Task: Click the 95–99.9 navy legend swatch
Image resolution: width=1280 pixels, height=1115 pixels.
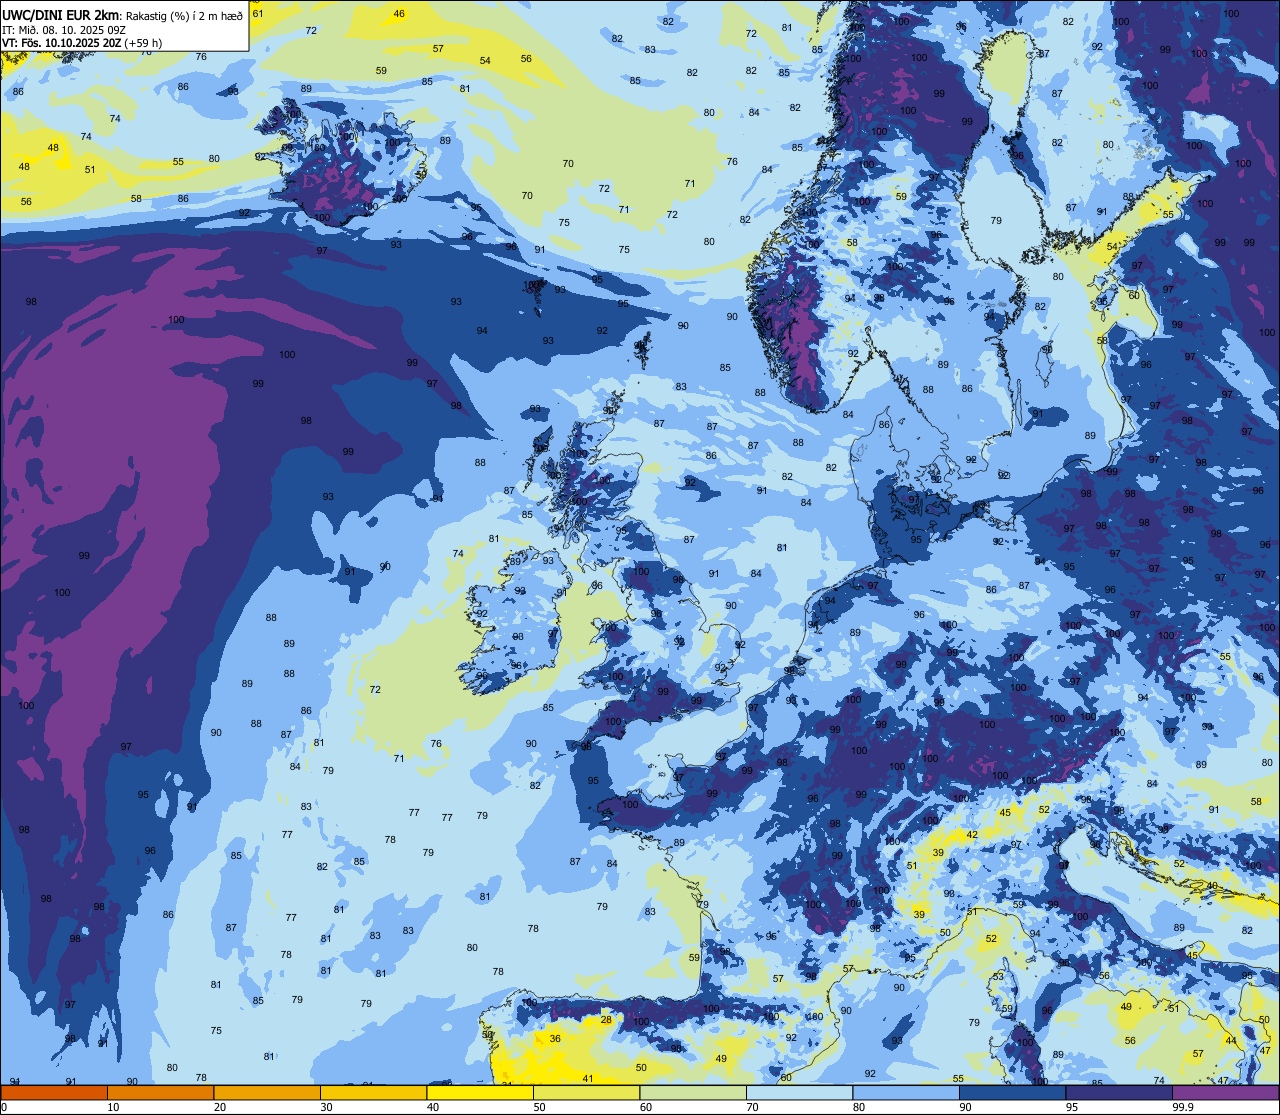Action: [1119, 1093]
